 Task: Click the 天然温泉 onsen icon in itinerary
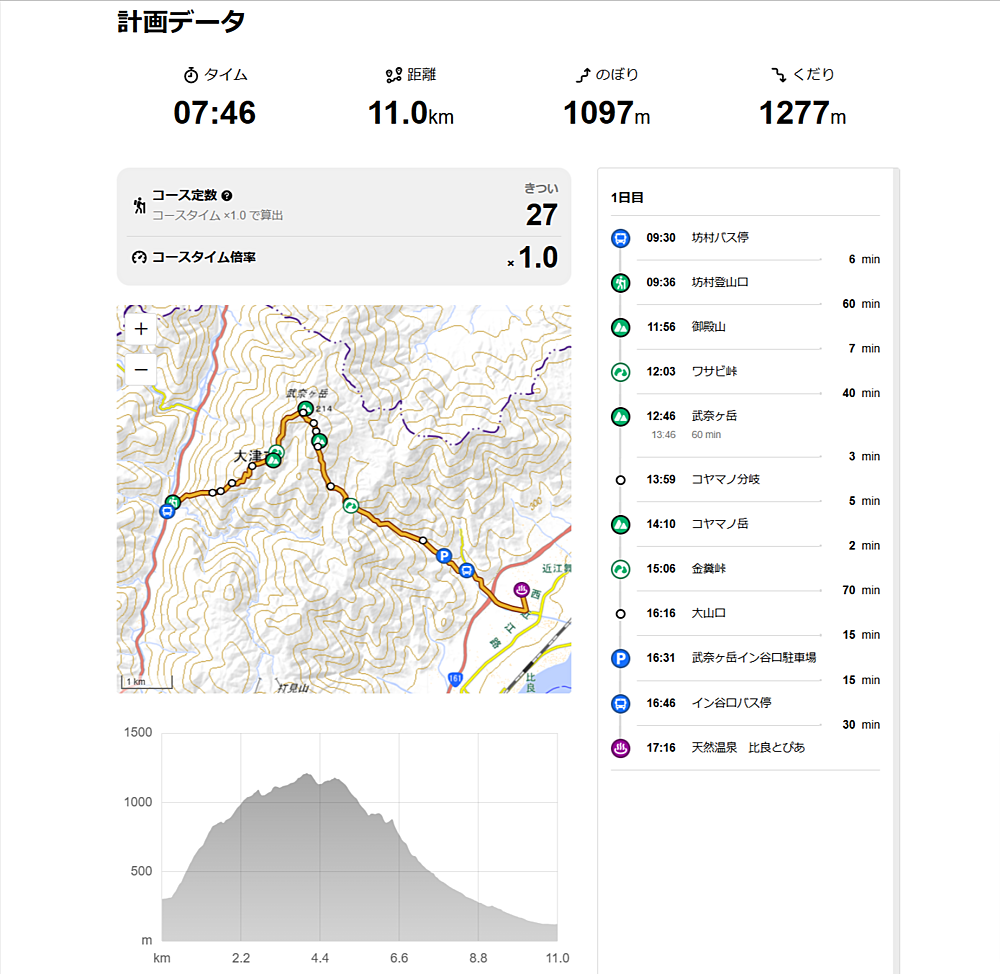[x=621, y=748]
